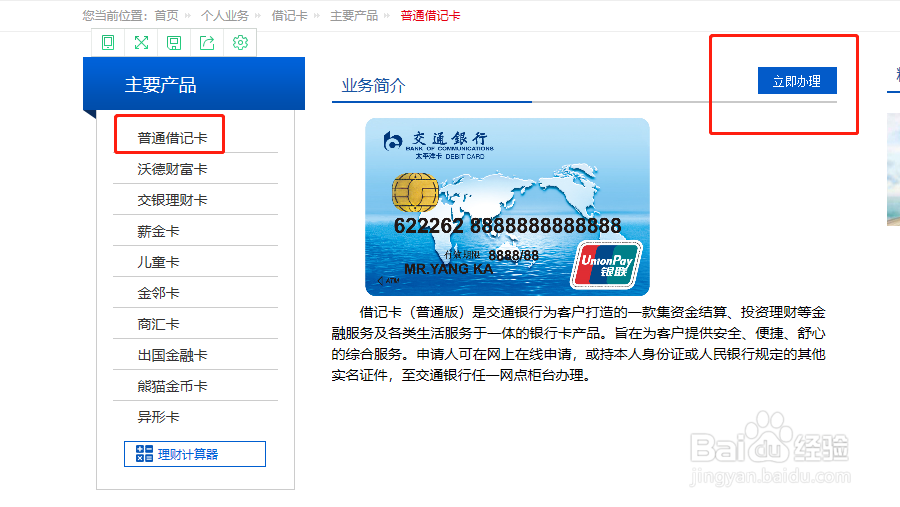Go to 借记卡 in the breadcrumb
Image resolution: width=900 pixels, height=507 pixels.
(x=289, y=16)
